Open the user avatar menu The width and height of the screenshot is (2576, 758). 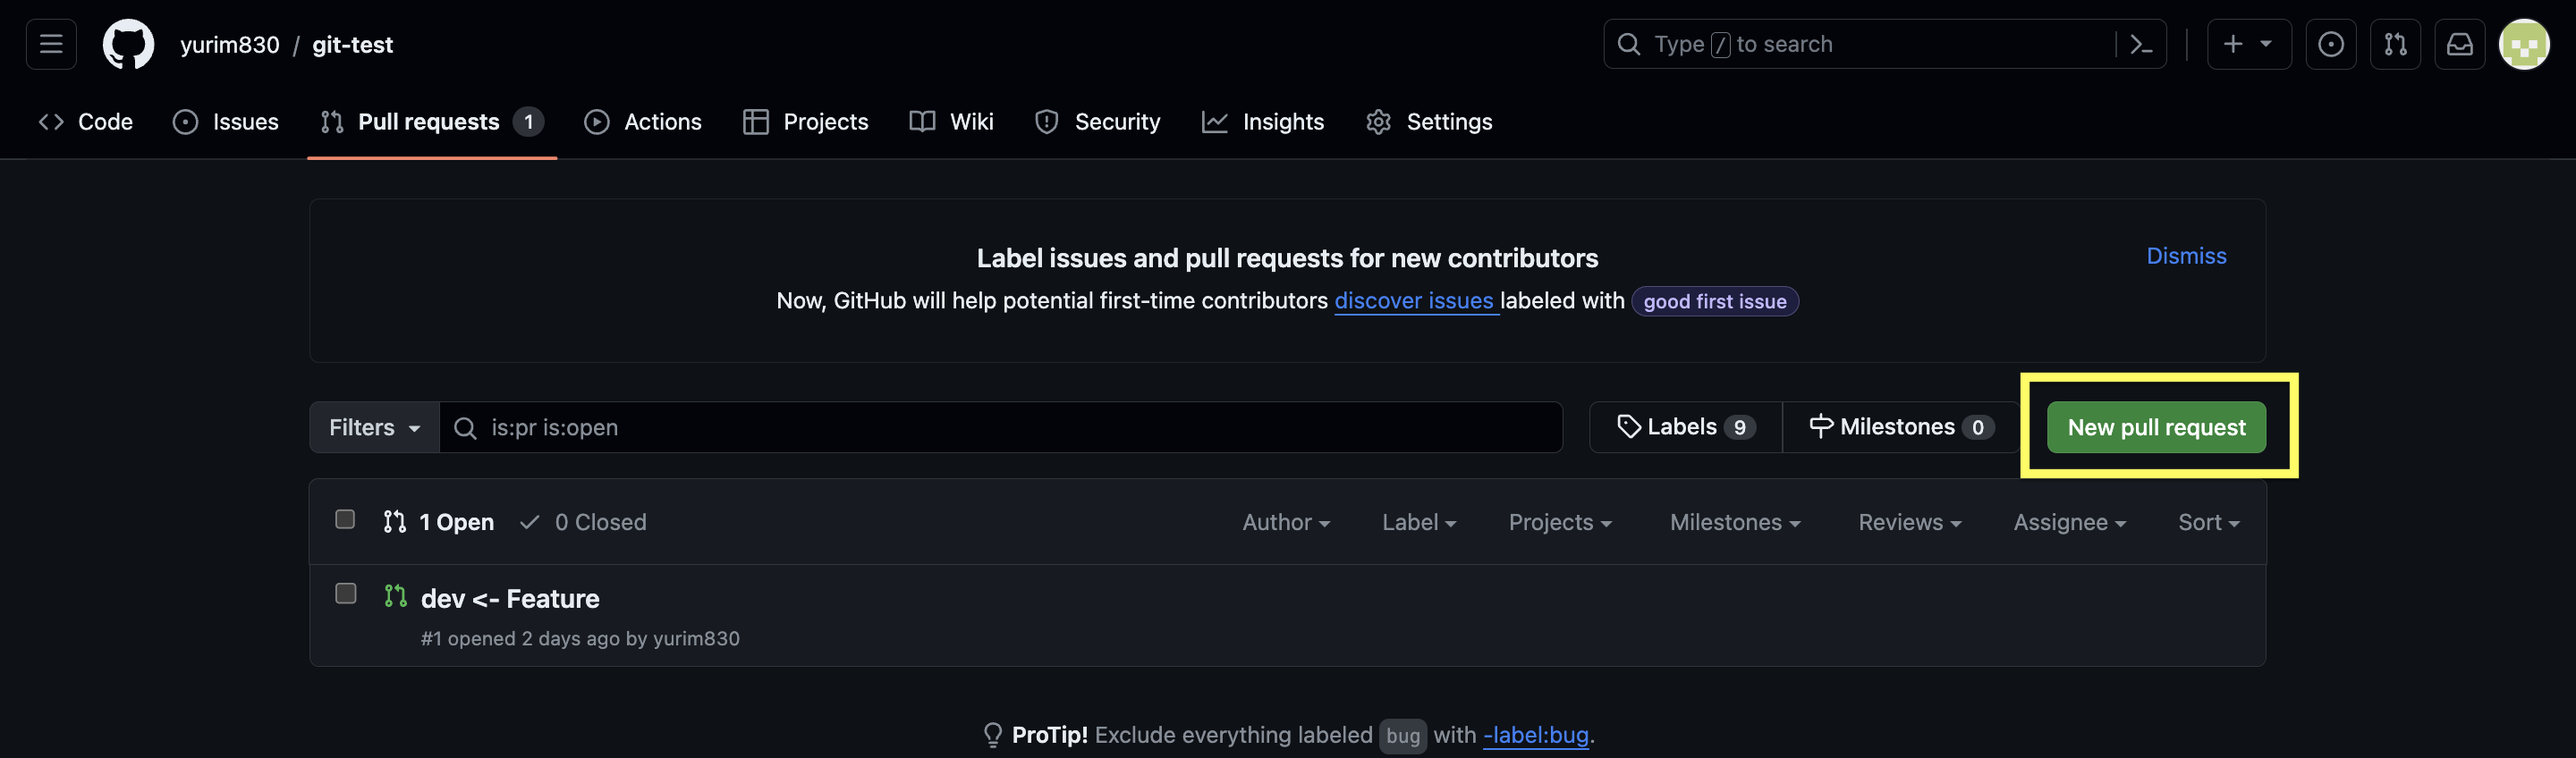2524,44
